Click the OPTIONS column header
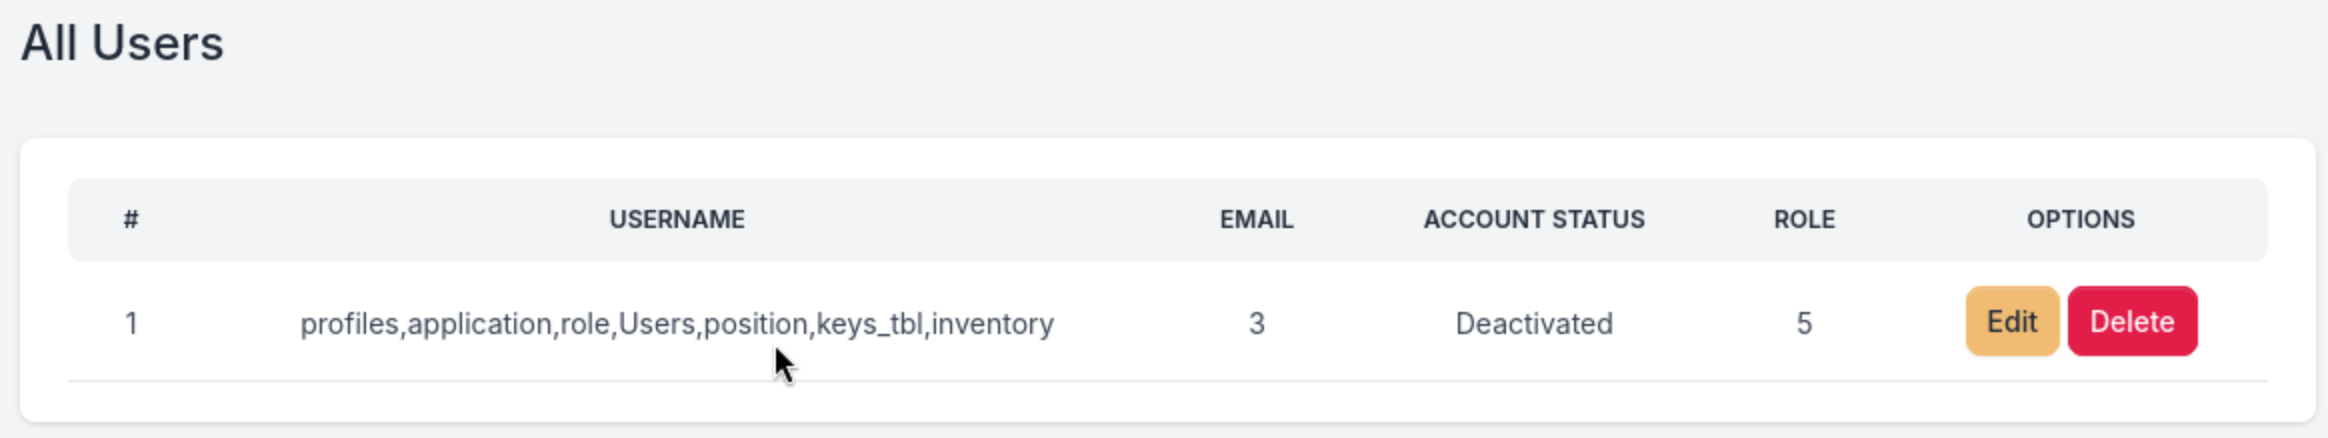 pyautogui.click(x=2080, y=220)
